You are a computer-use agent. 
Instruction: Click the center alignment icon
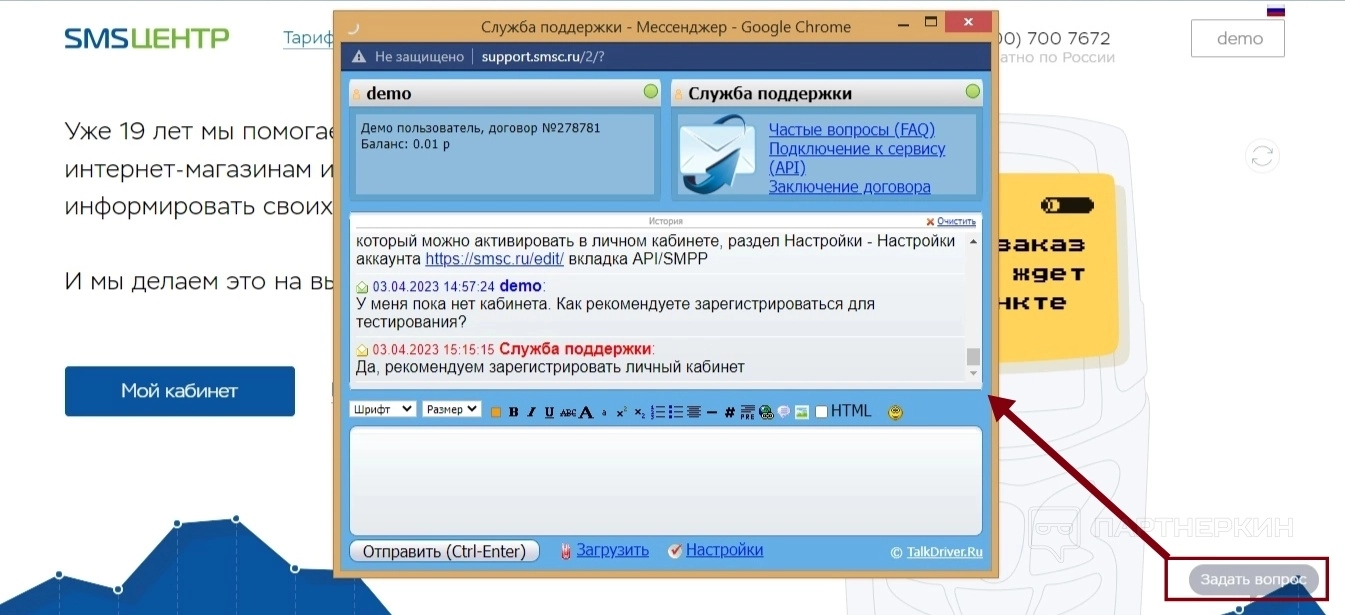pyautogui.click(x=694, y=412)
